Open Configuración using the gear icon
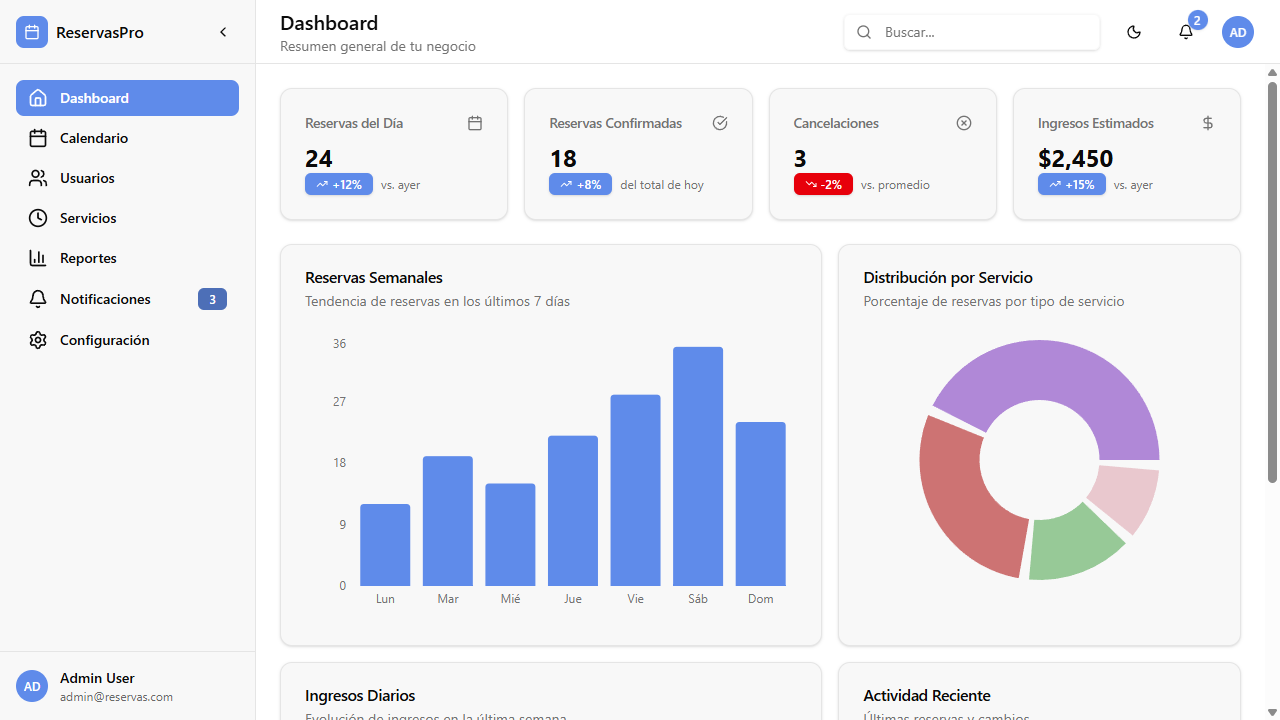Screen dimensions: 1280x720 pos(38,340)
